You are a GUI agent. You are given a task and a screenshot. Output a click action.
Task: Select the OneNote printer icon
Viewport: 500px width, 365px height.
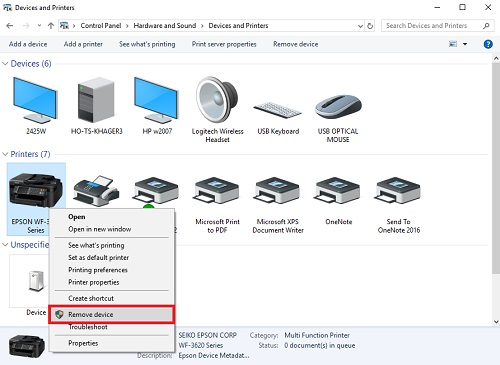coord(338,190)
